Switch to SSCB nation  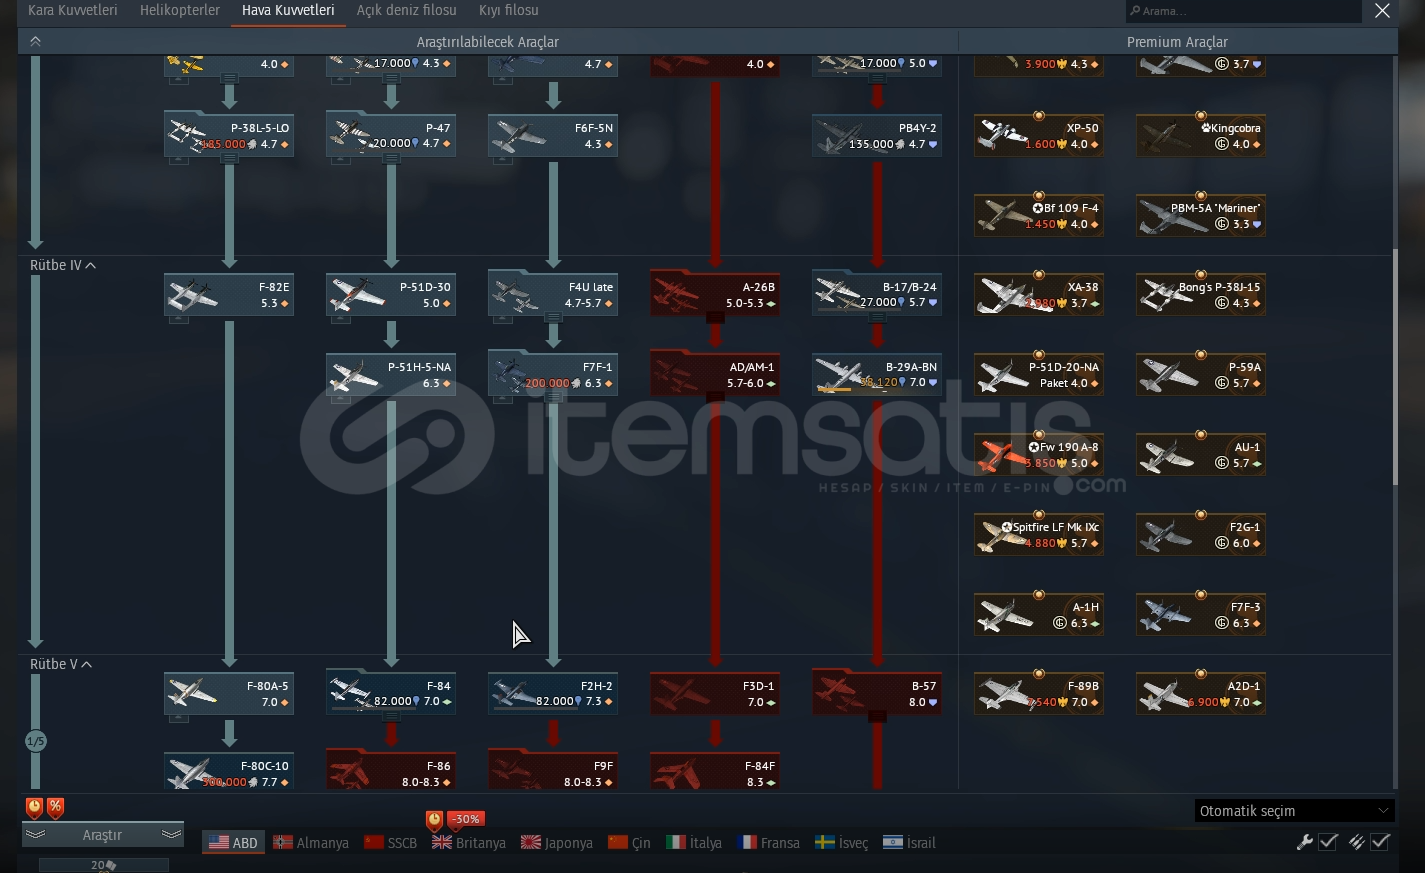point(391,843)
